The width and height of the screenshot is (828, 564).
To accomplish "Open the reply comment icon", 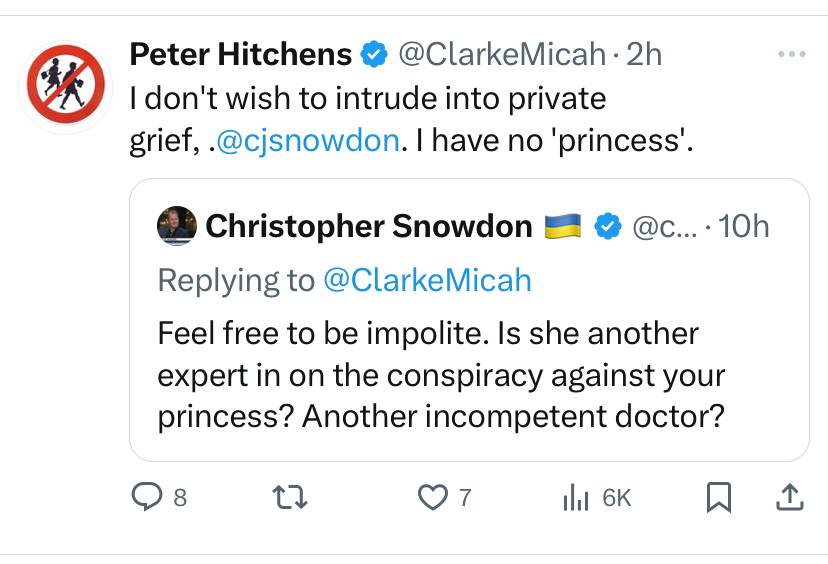I will pyautogui.click(x=147, y=497).
